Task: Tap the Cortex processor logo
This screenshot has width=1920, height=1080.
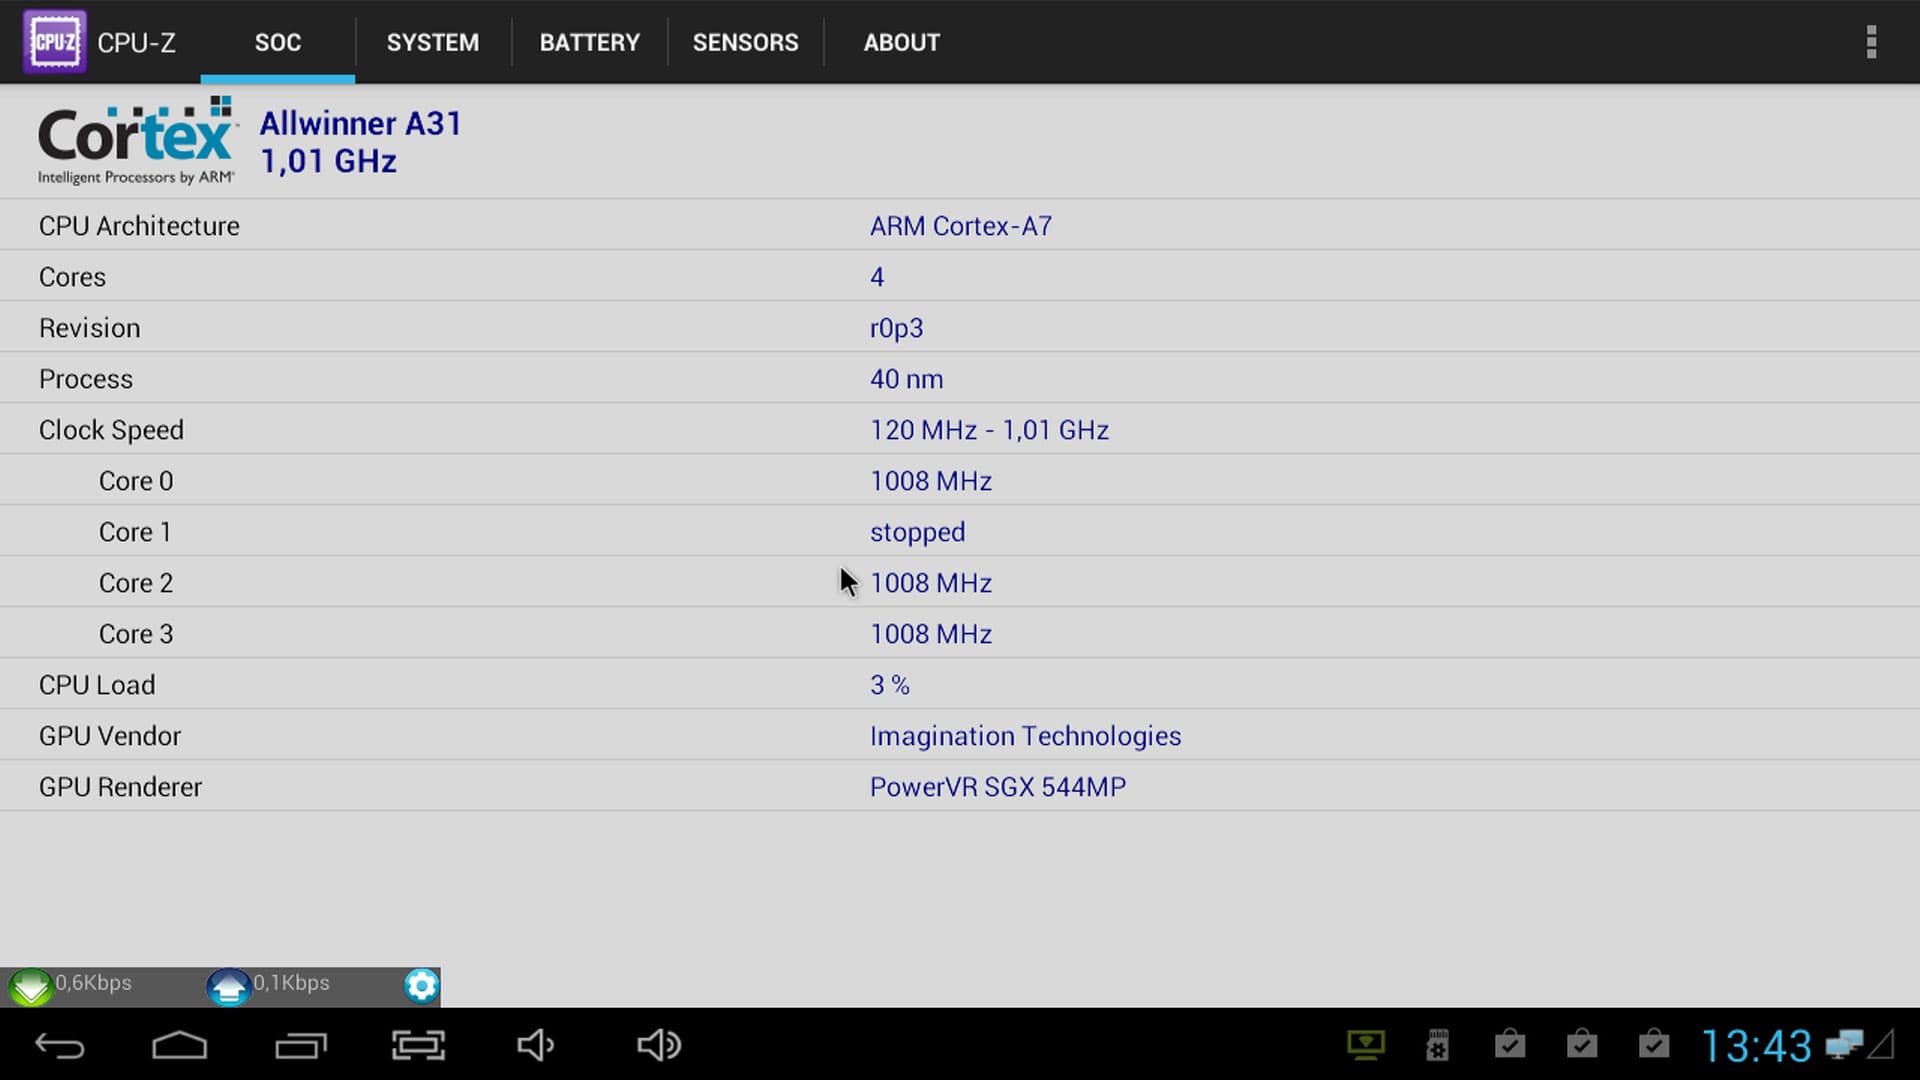Action: coord(137,141)
